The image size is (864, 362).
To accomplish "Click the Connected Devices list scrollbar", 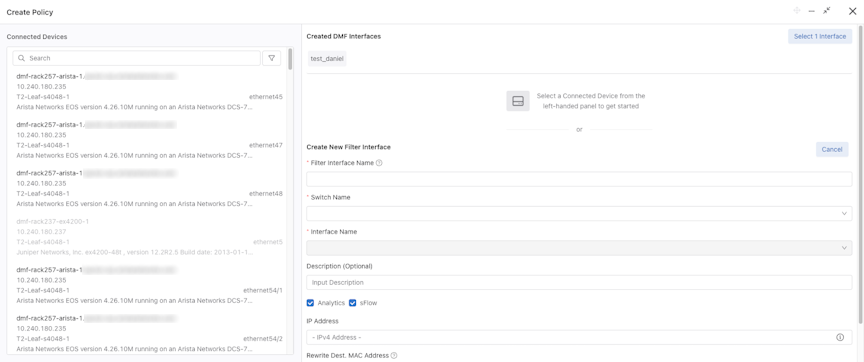I will pos(290,58).
